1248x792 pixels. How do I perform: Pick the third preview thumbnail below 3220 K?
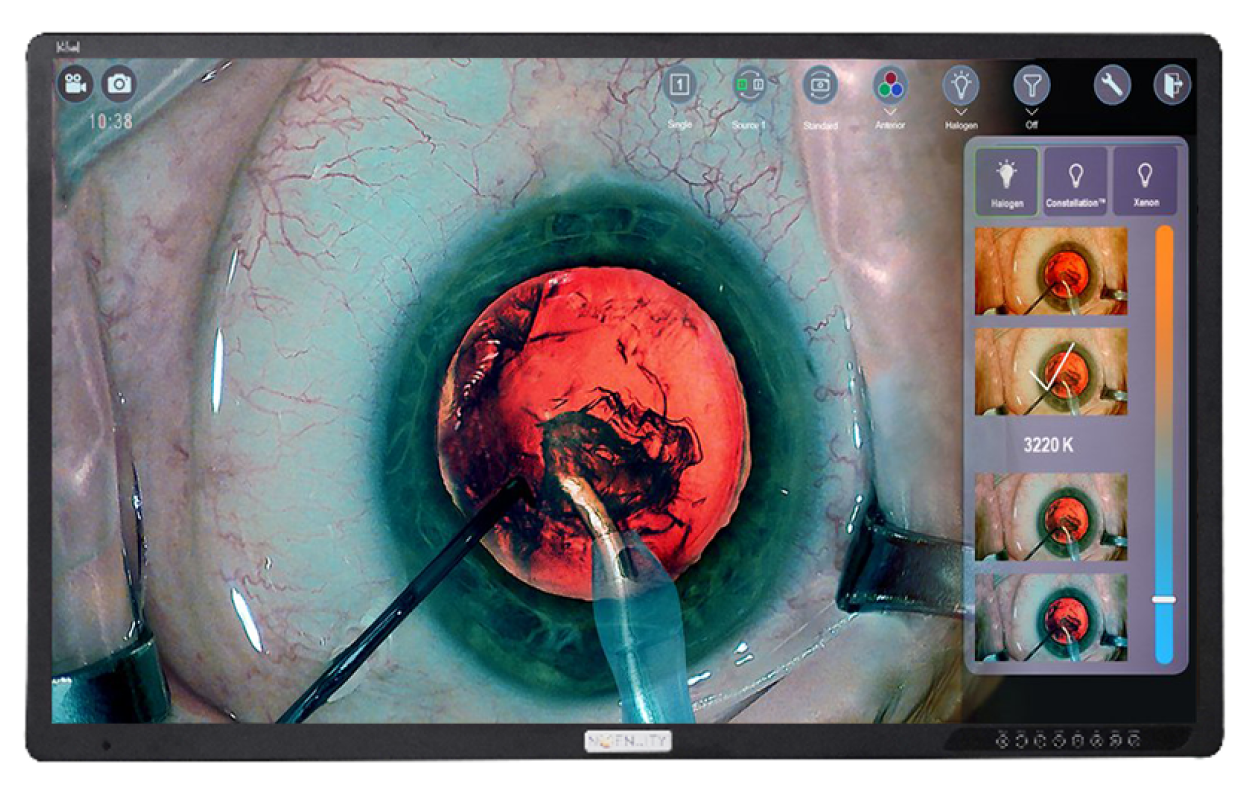click(1050, 516)
